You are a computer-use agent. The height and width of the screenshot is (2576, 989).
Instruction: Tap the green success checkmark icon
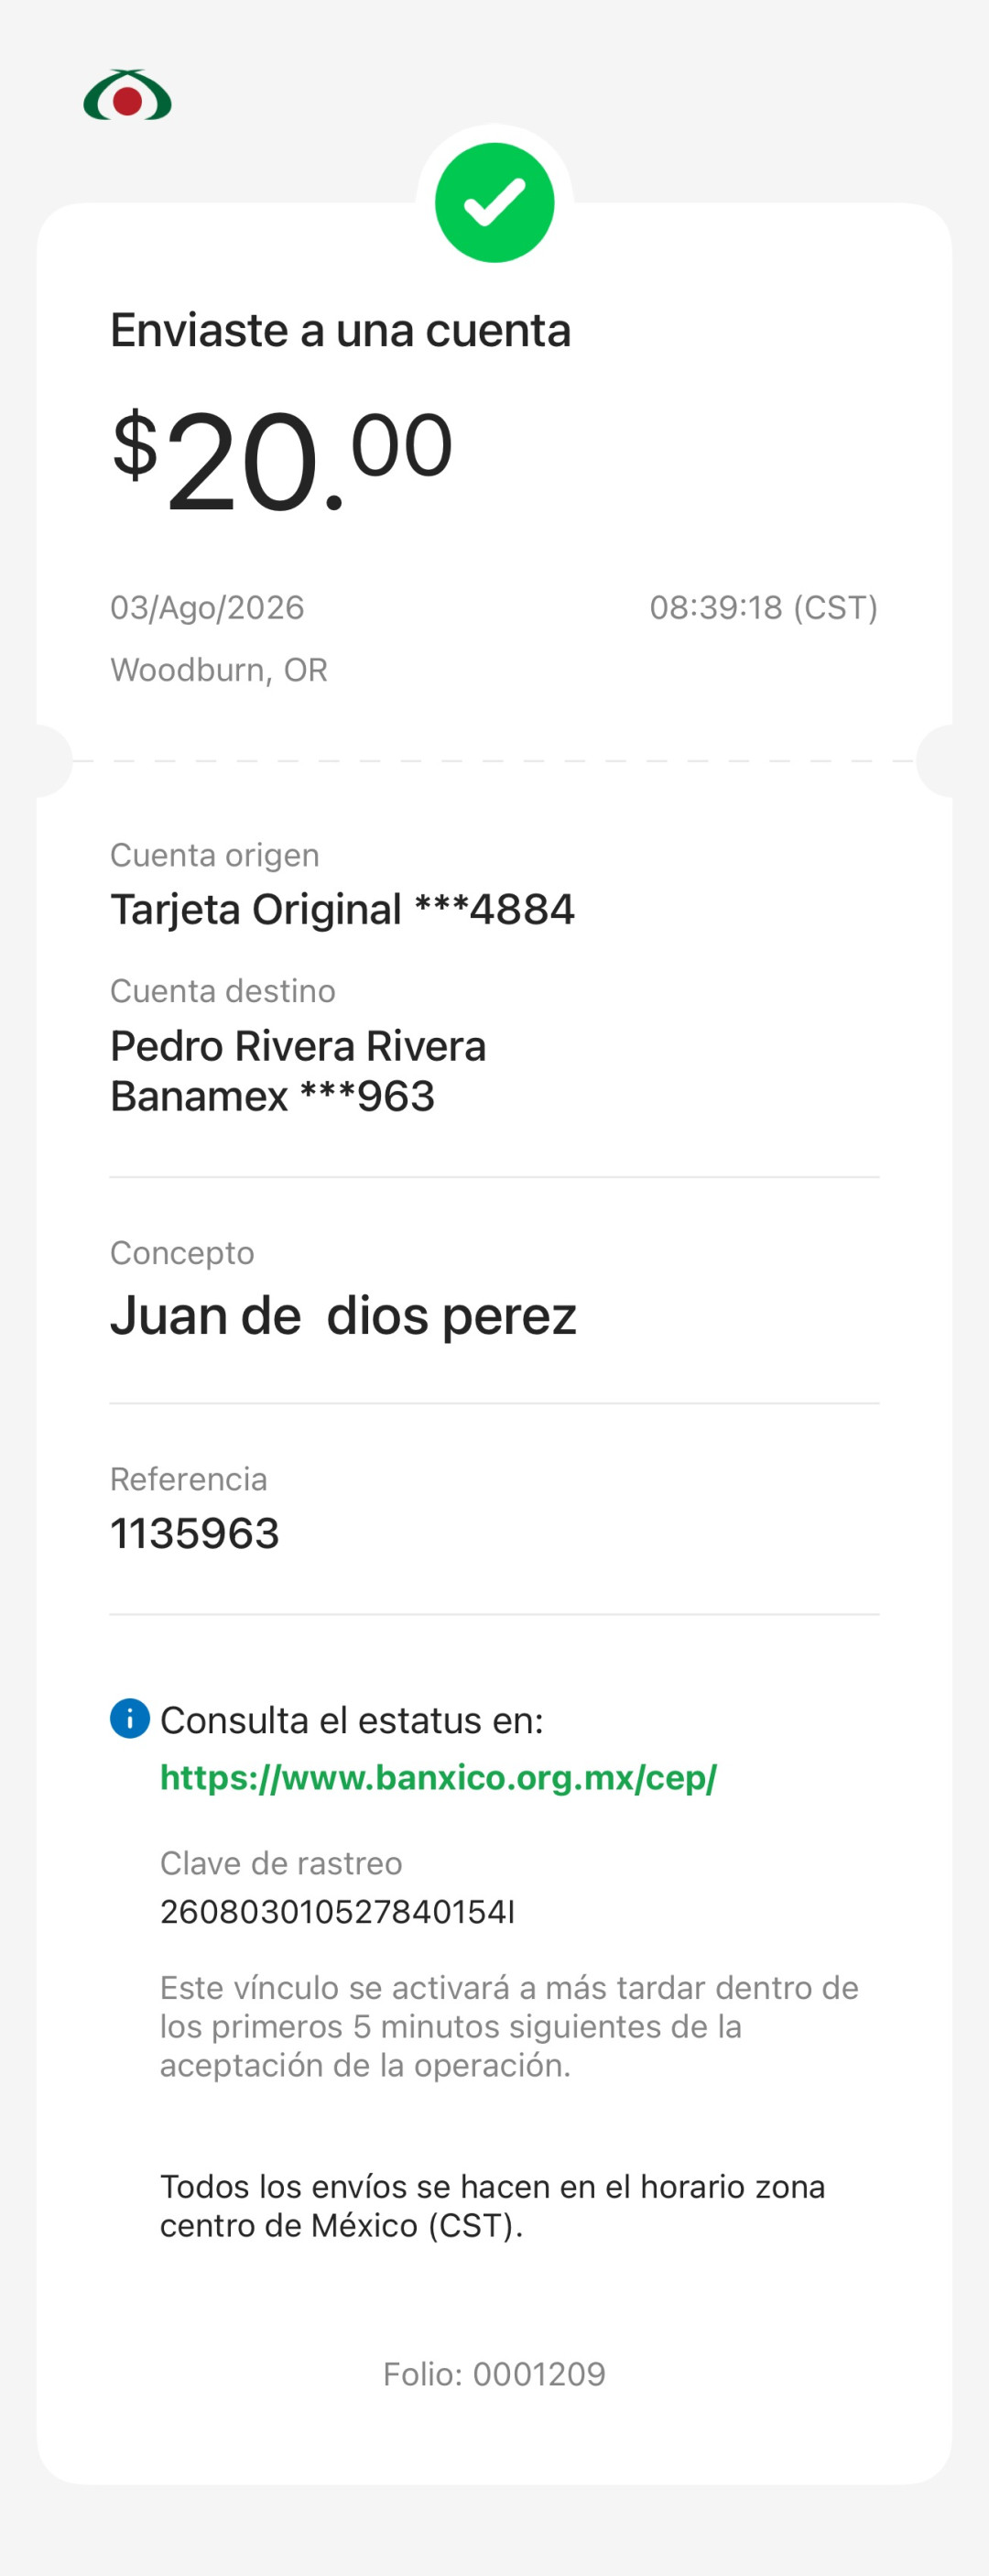pyautogui.click(x=494, y=203)
